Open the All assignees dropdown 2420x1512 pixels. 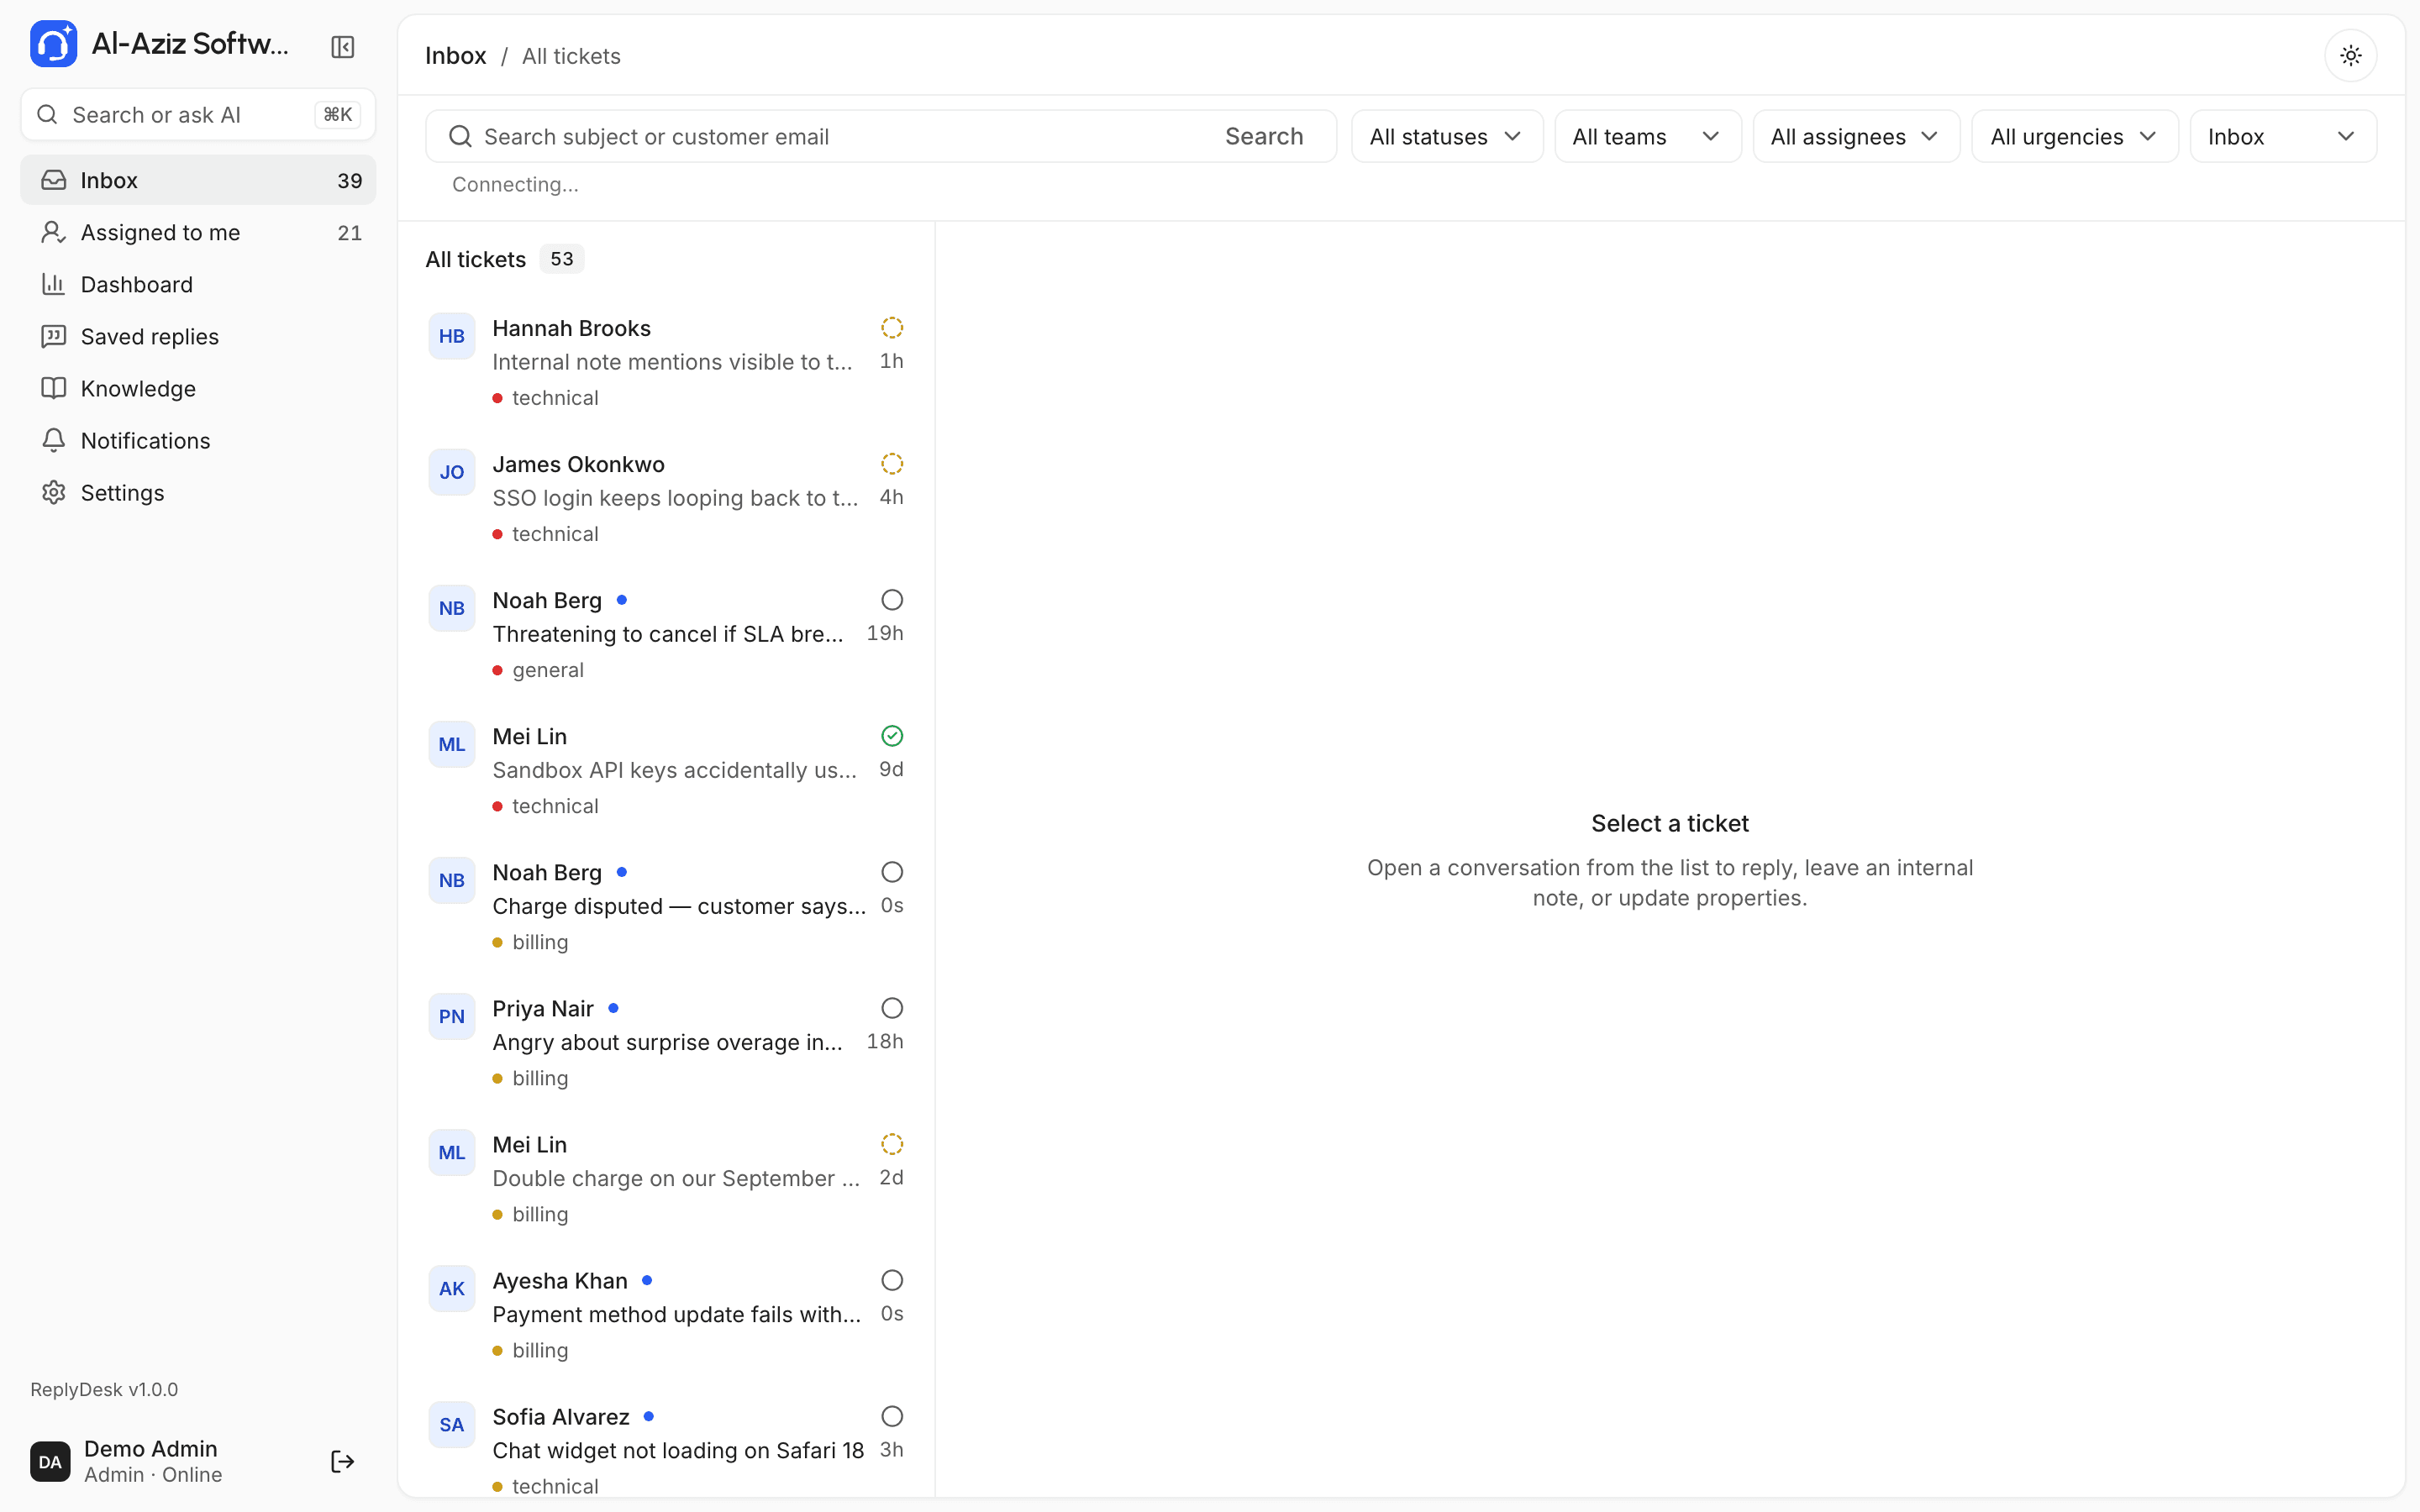tap(1856, 136)
